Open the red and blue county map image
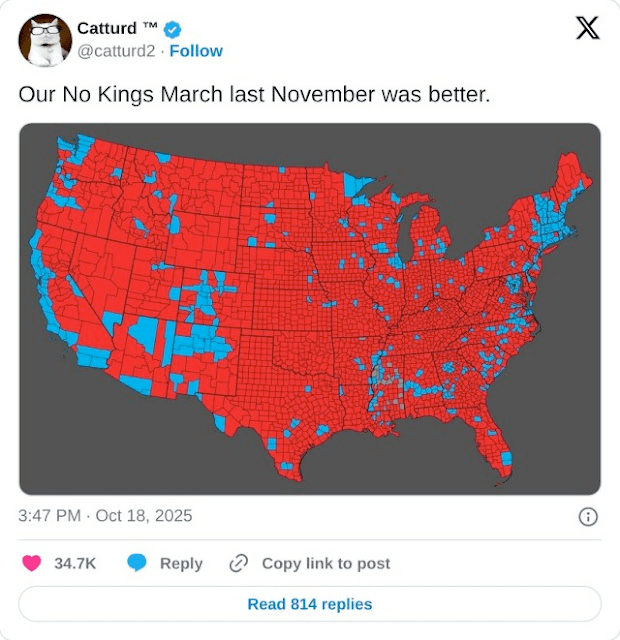620x640 pixels. point(310,308)
